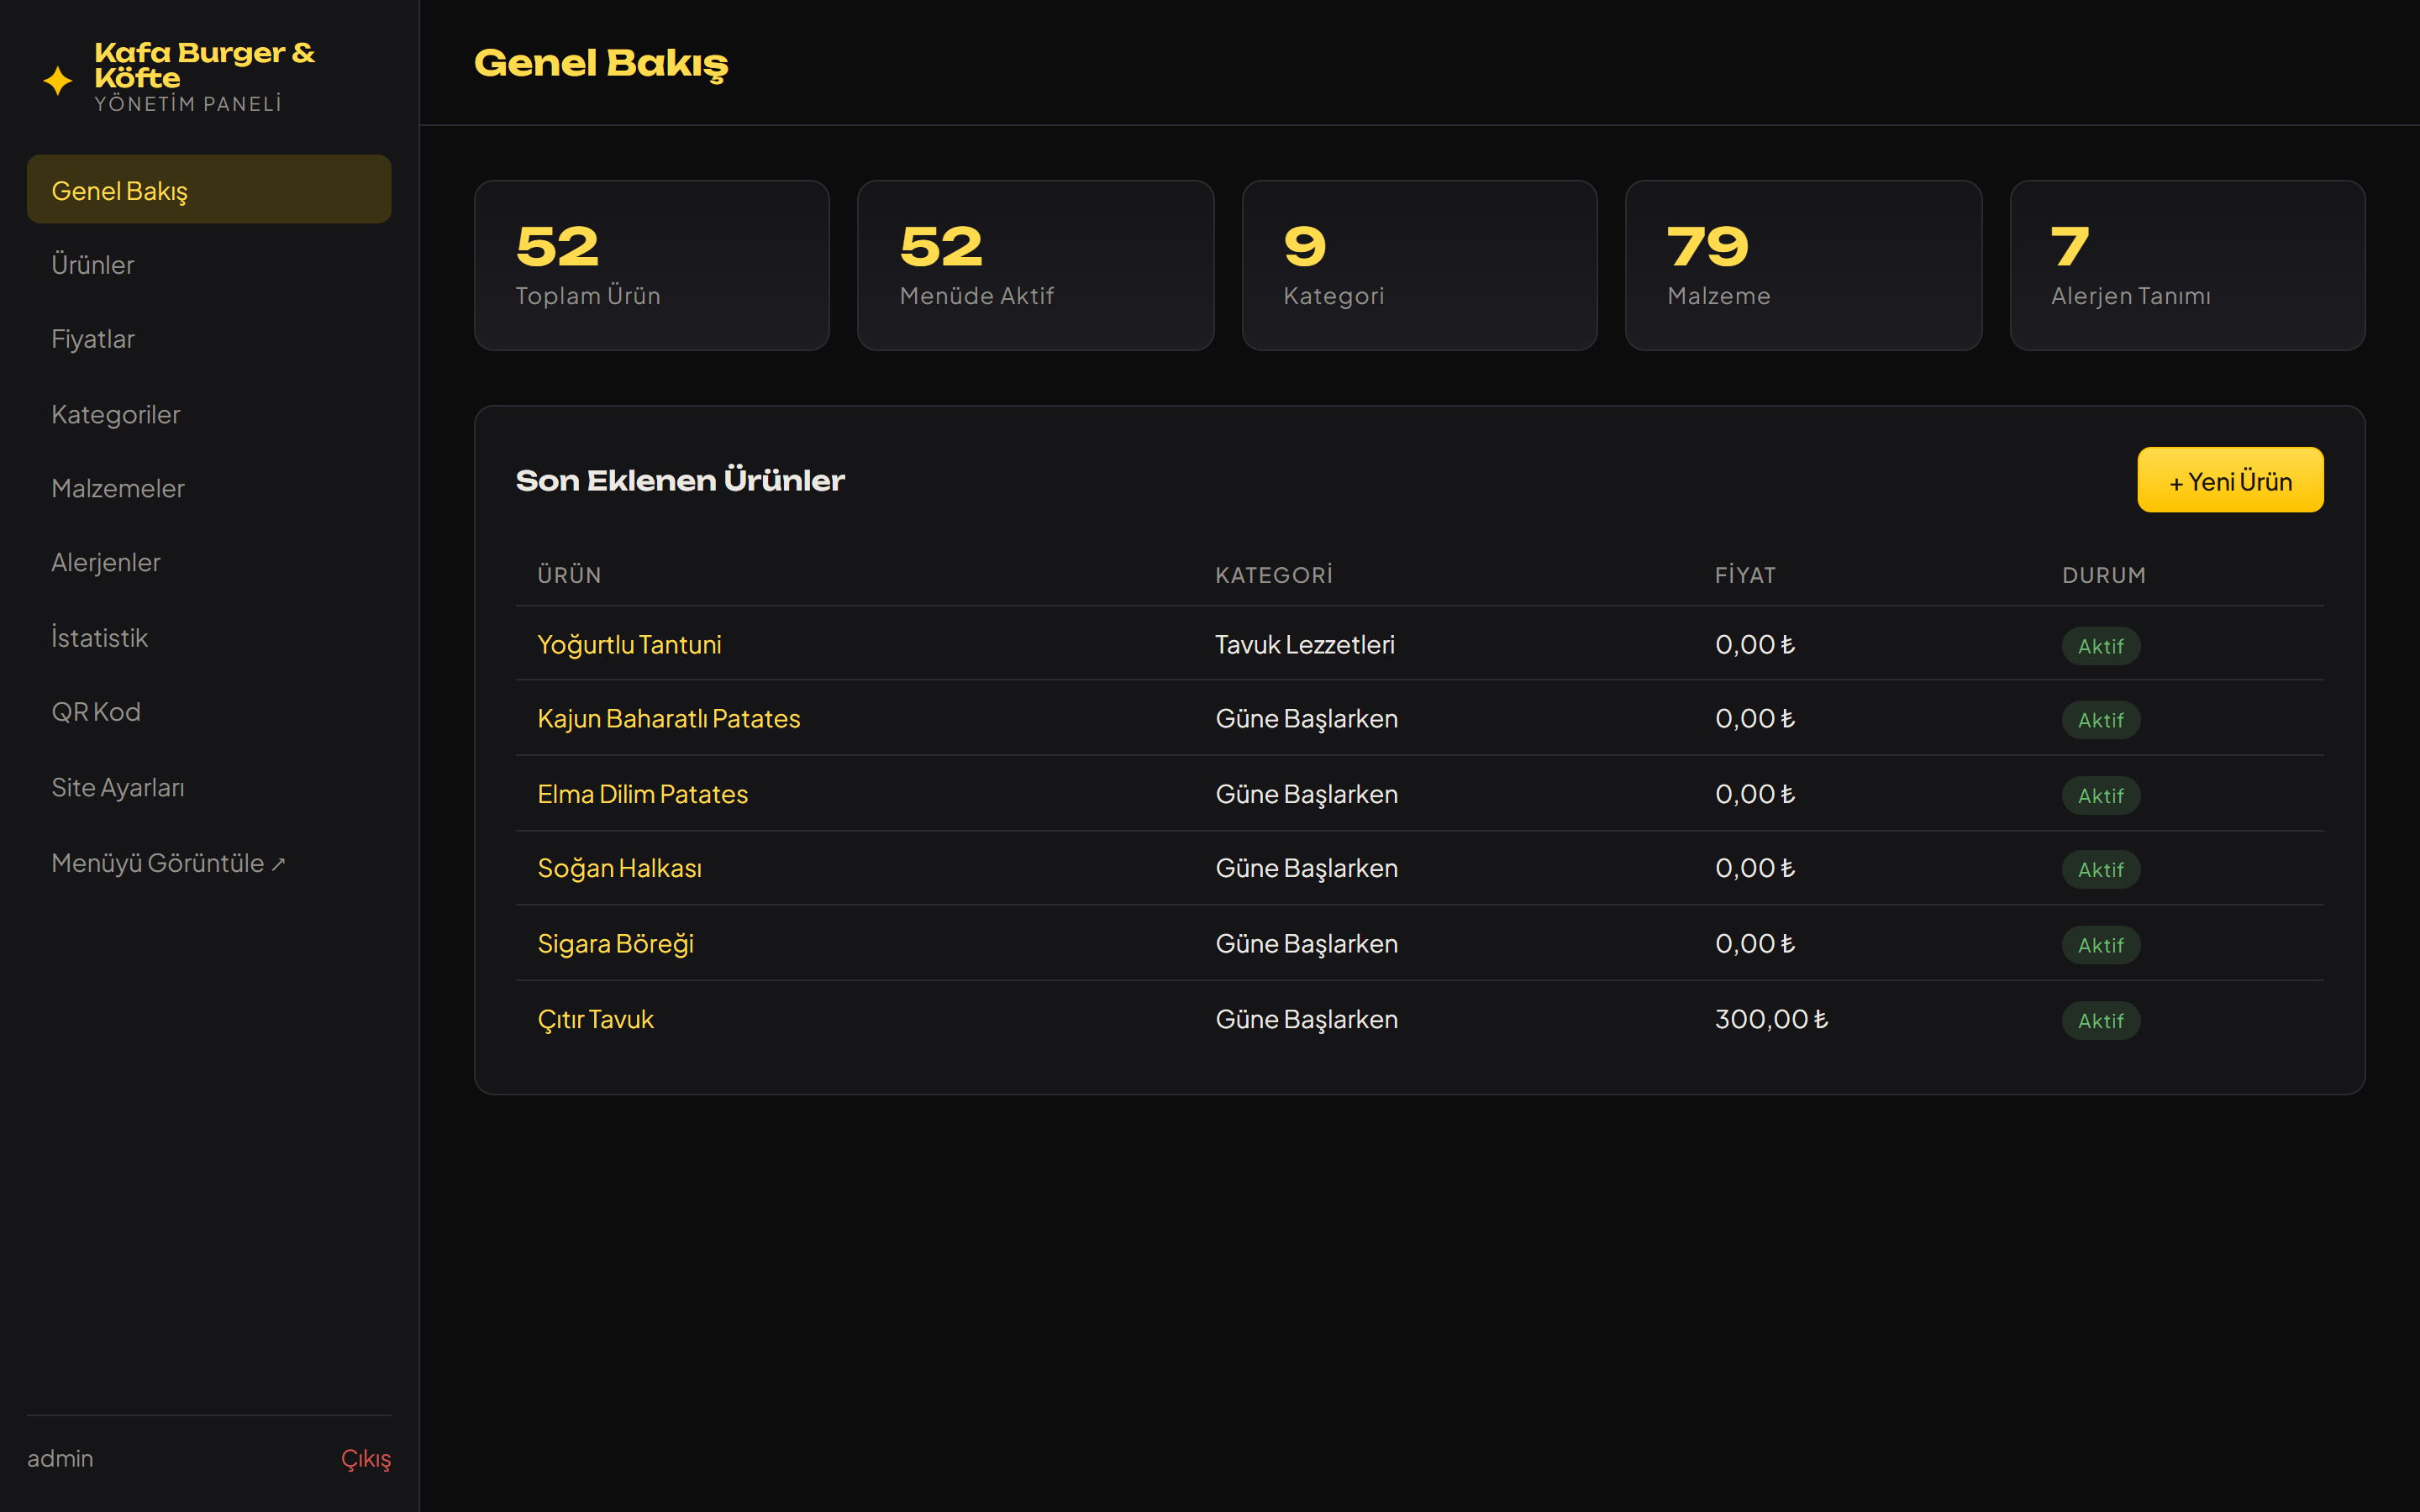Viewport: 2420px width, 1512px height.
Task: Click the DURUM column header
Action: [x=2103, y=575]
